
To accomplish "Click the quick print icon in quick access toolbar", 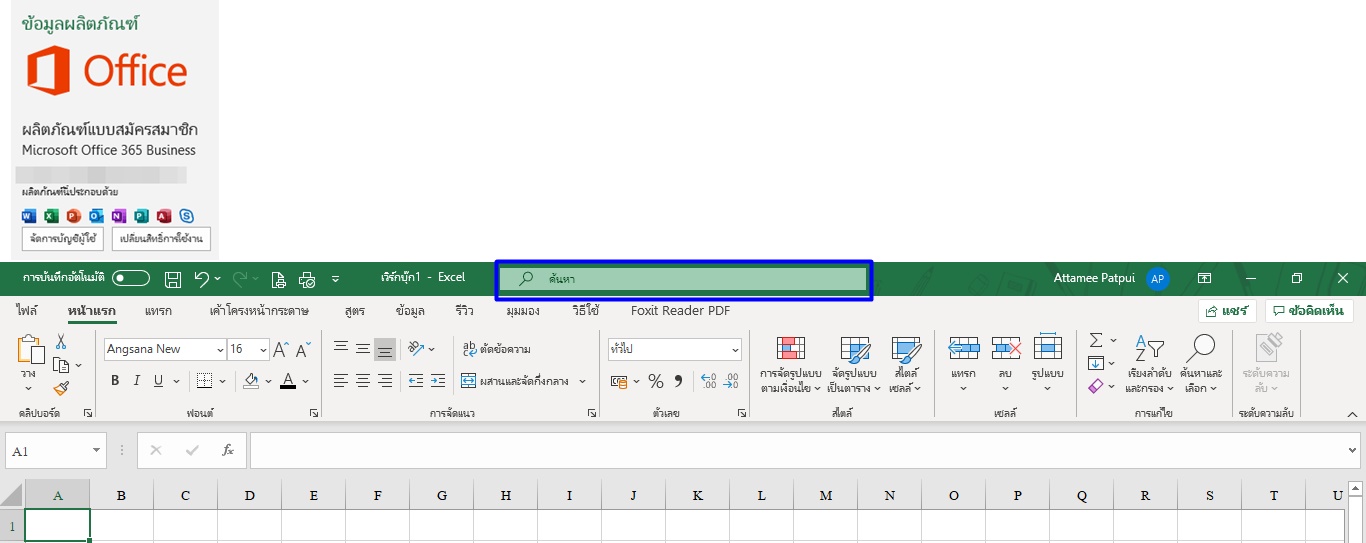I will (307, 279).
